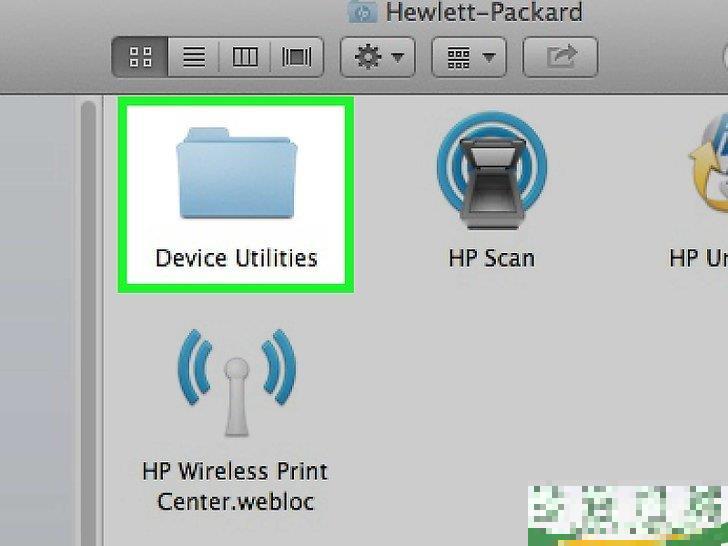Switch Finder to list view
Image resolution: width=728 pixels, height=546 pixels.
click(194, 57)
